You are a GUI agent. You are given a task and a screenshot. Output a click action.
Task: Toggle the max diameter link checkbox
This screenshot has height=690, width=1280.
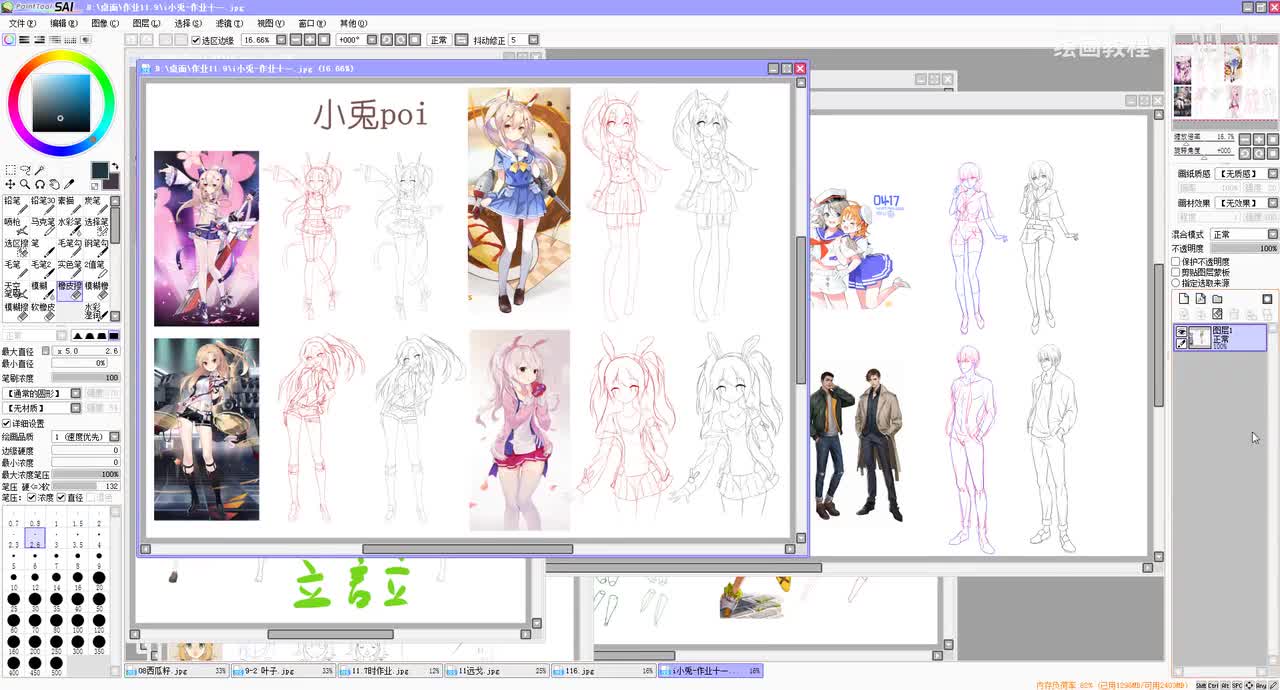(x=46, y=351)
